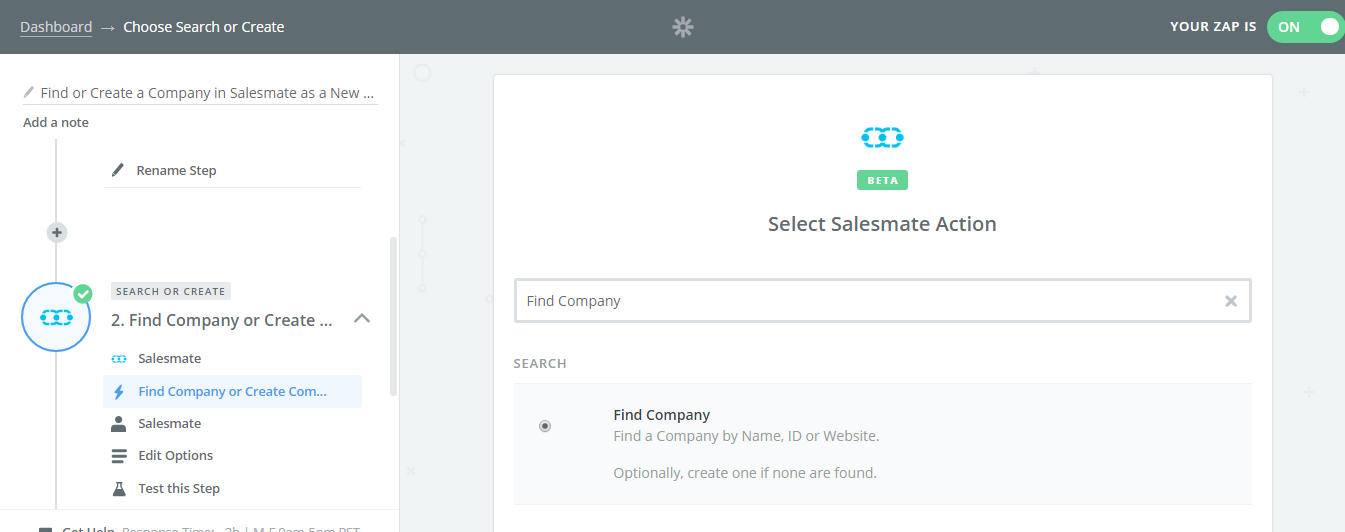Viewport: 1345px width, 532px height.
Task: Click Add a note
Action: click(x=56, y=122)
